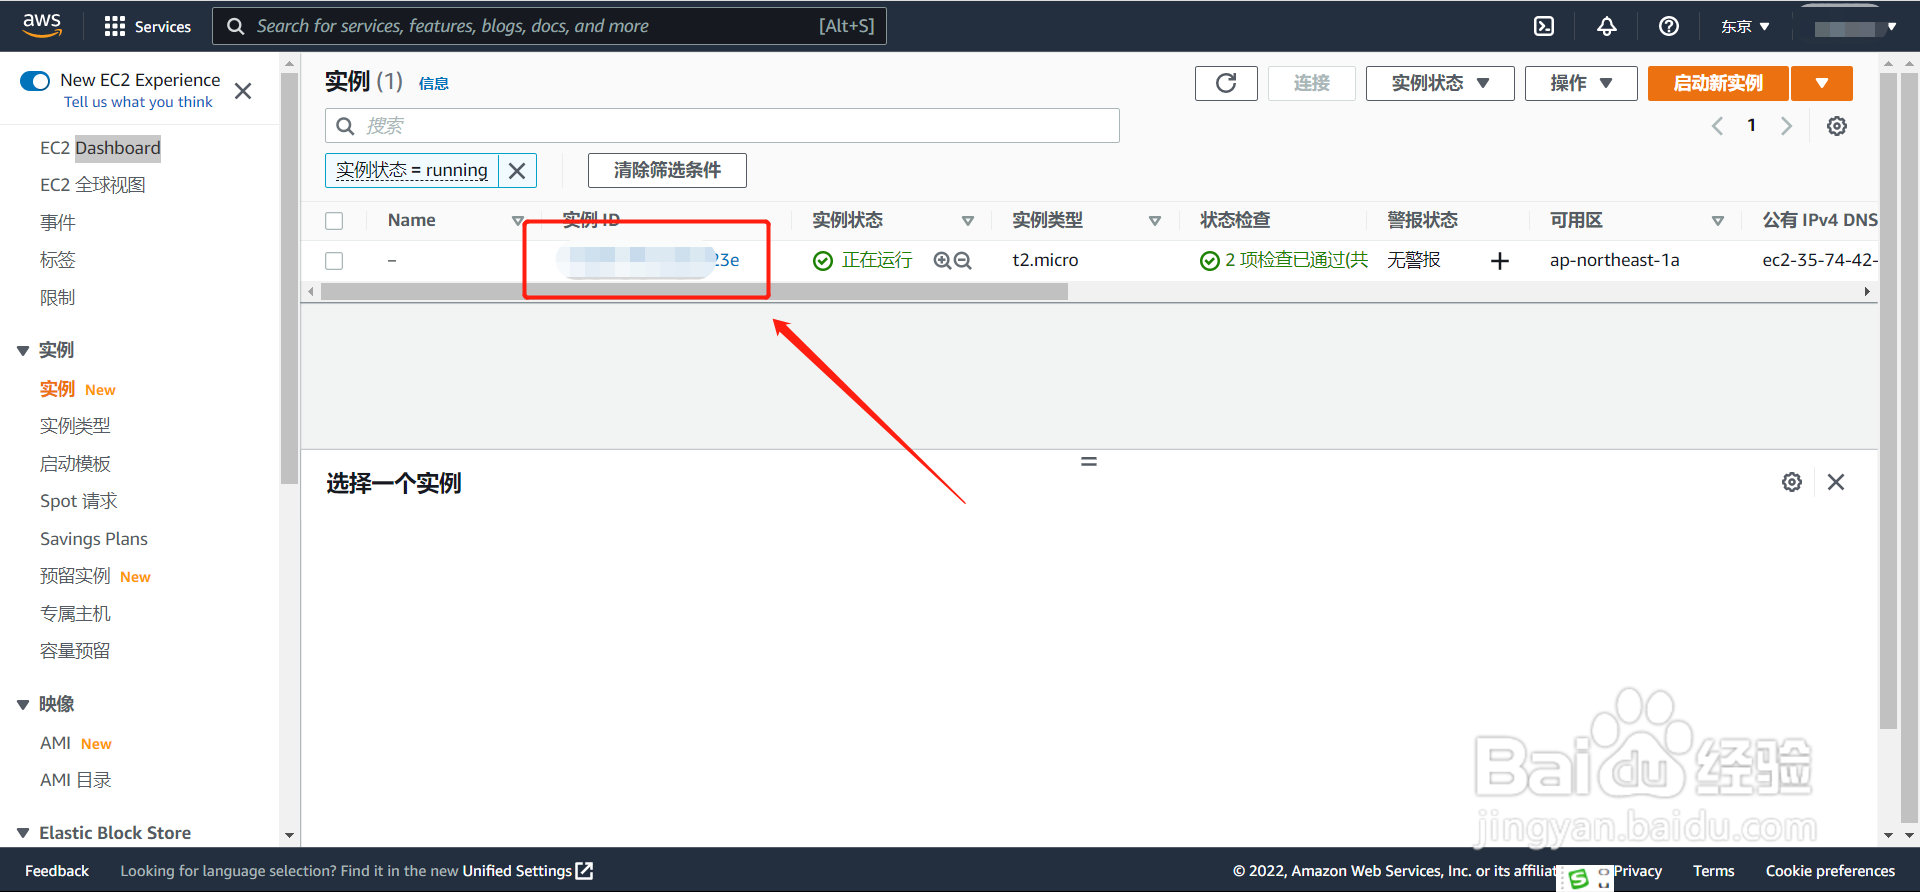Click Feedback in footer
The width and height of the screenshot is (1920, 892).
[57, 871]
